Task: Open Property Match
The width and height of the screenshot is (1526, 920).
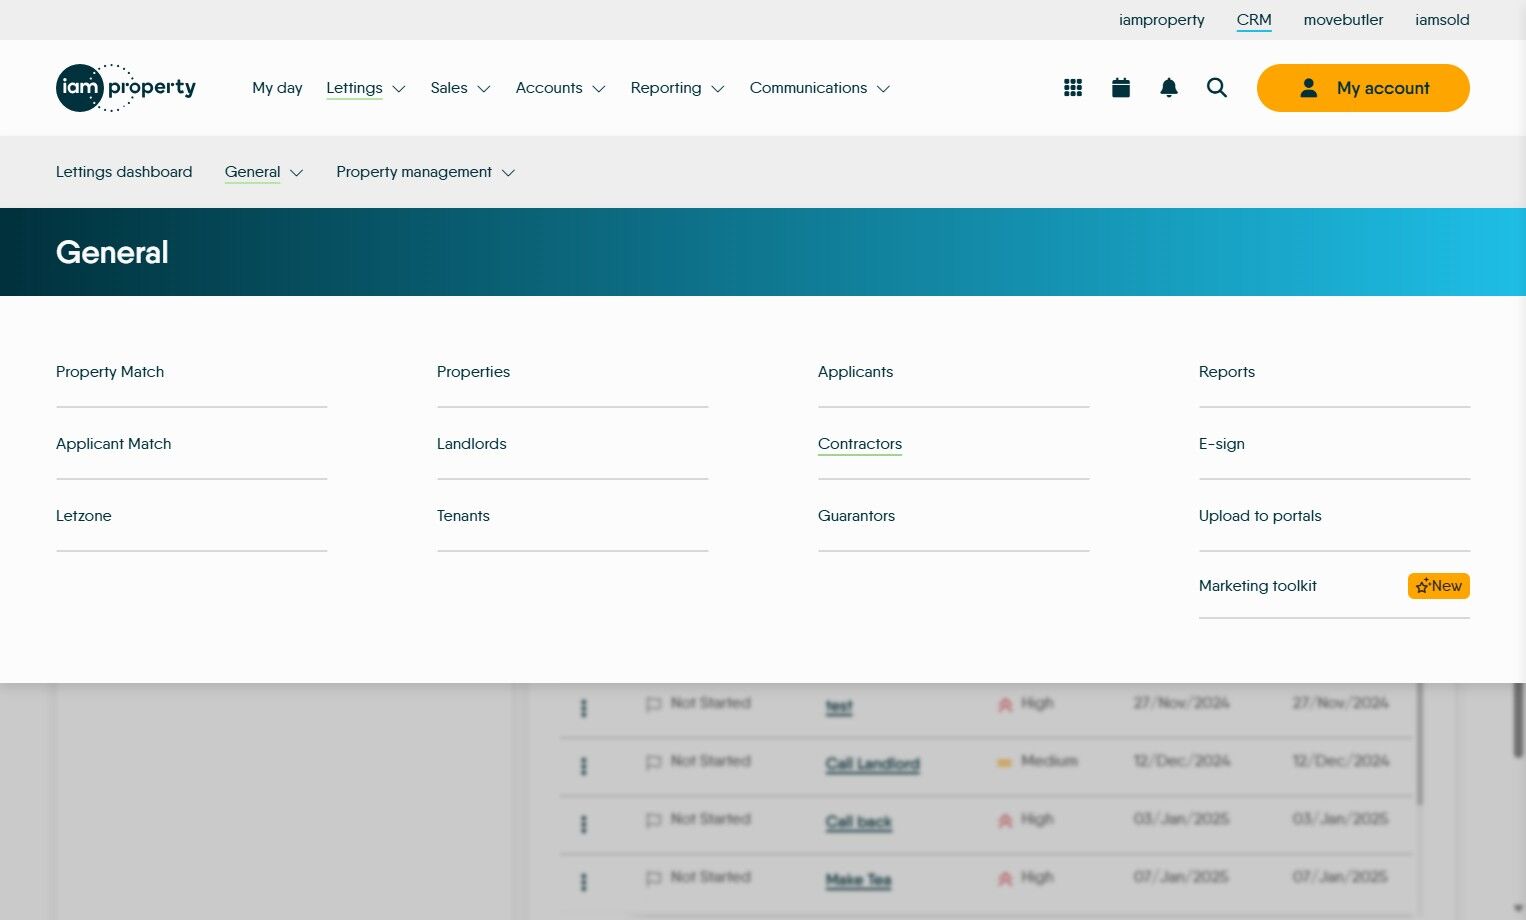Action: (x=110, y=372)
